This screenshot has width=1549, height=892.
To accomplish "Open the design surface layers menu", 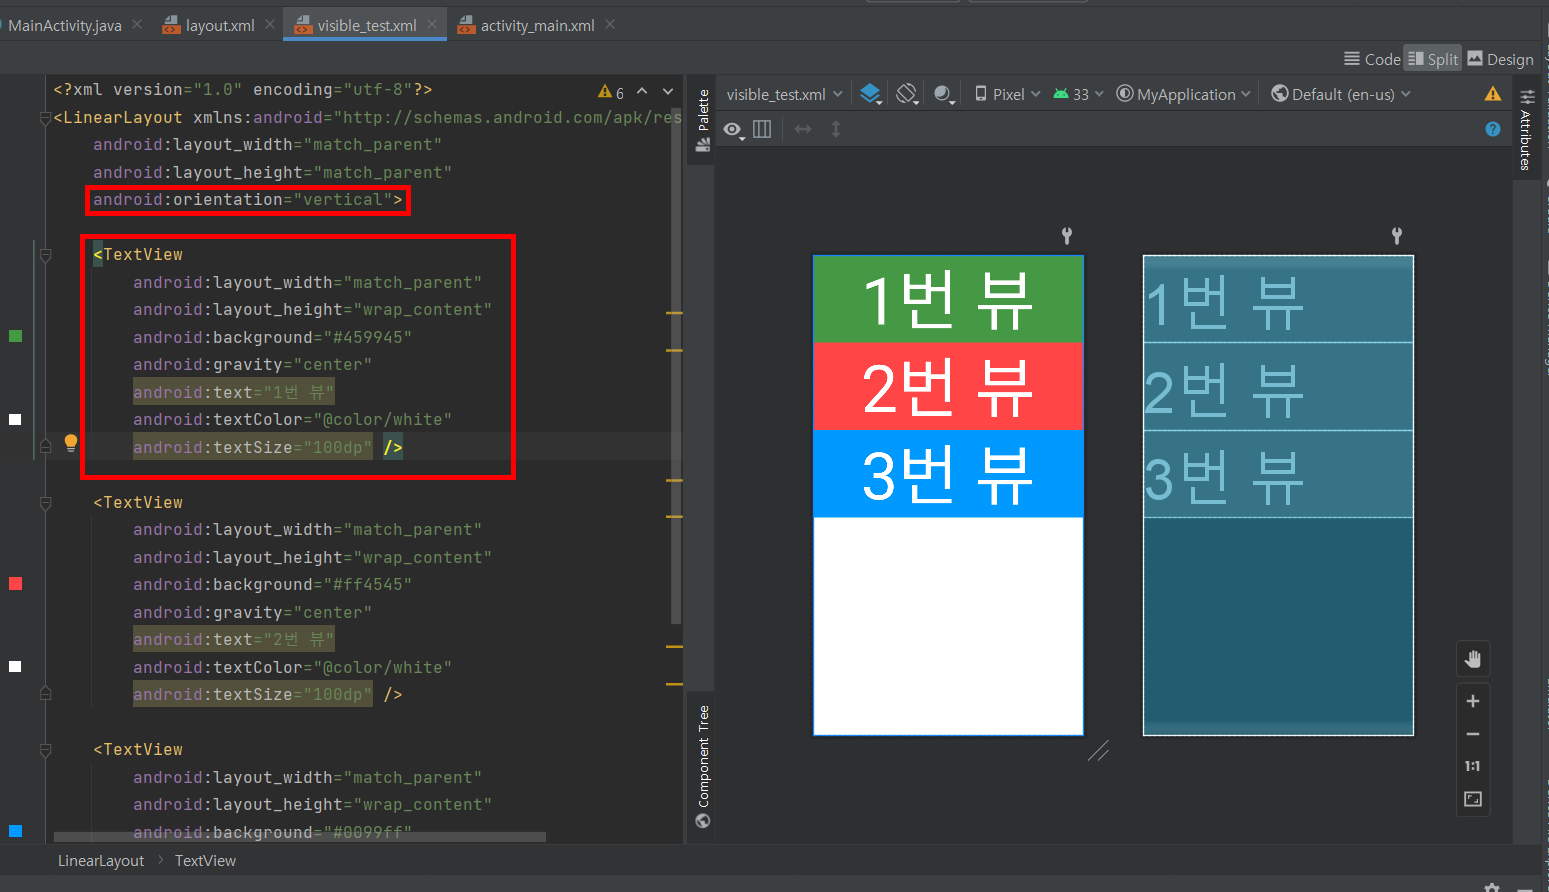I will tap(871, 94).
